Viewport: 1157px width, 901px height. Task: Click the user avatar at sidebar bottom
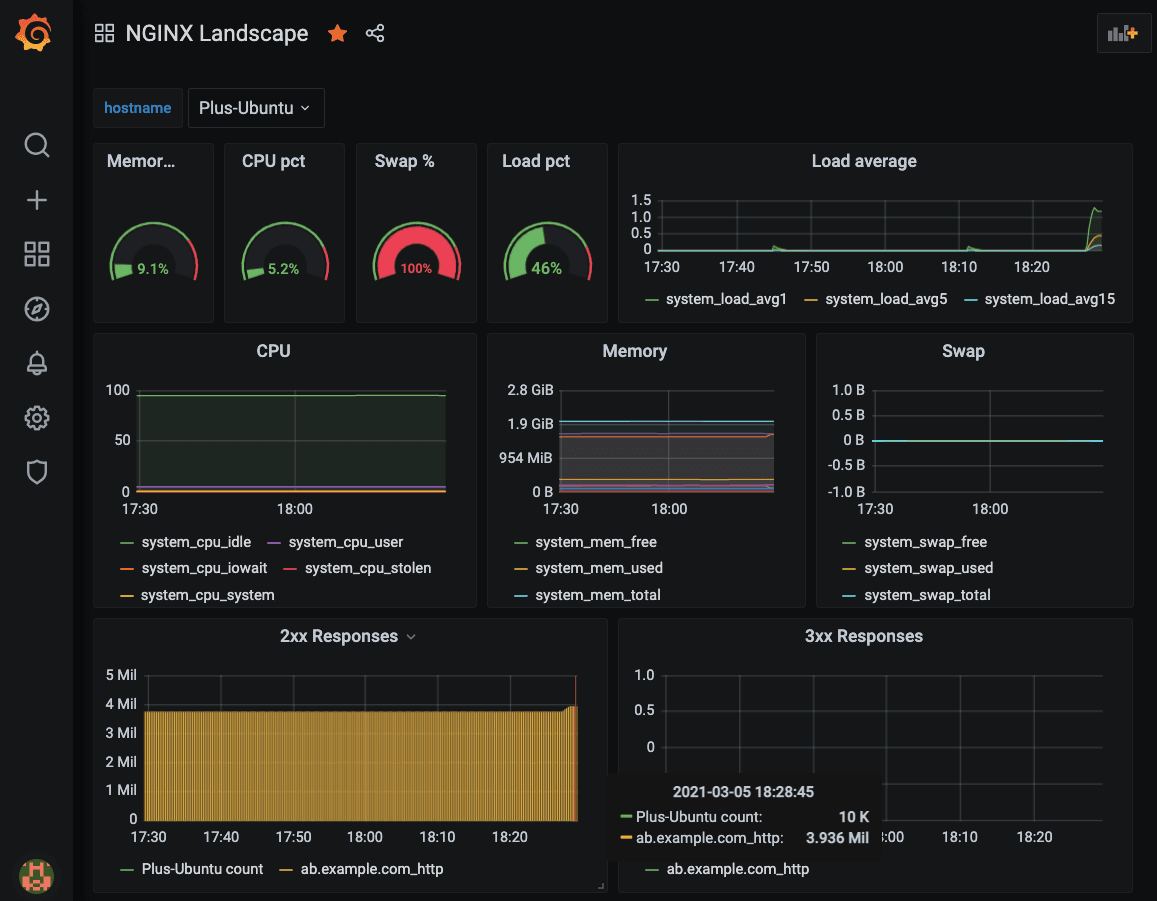(x=36, y=876)
